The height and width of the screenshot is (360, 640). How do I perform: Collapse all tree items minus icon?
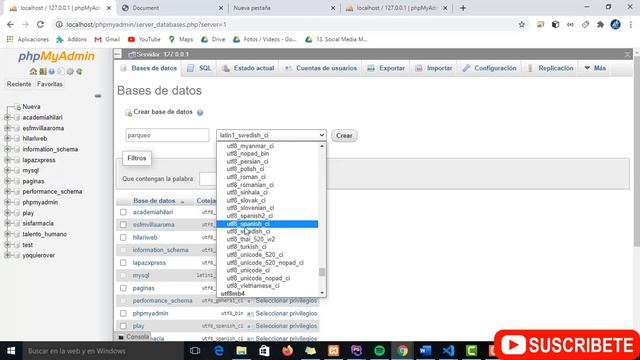(x=98, y=96)
